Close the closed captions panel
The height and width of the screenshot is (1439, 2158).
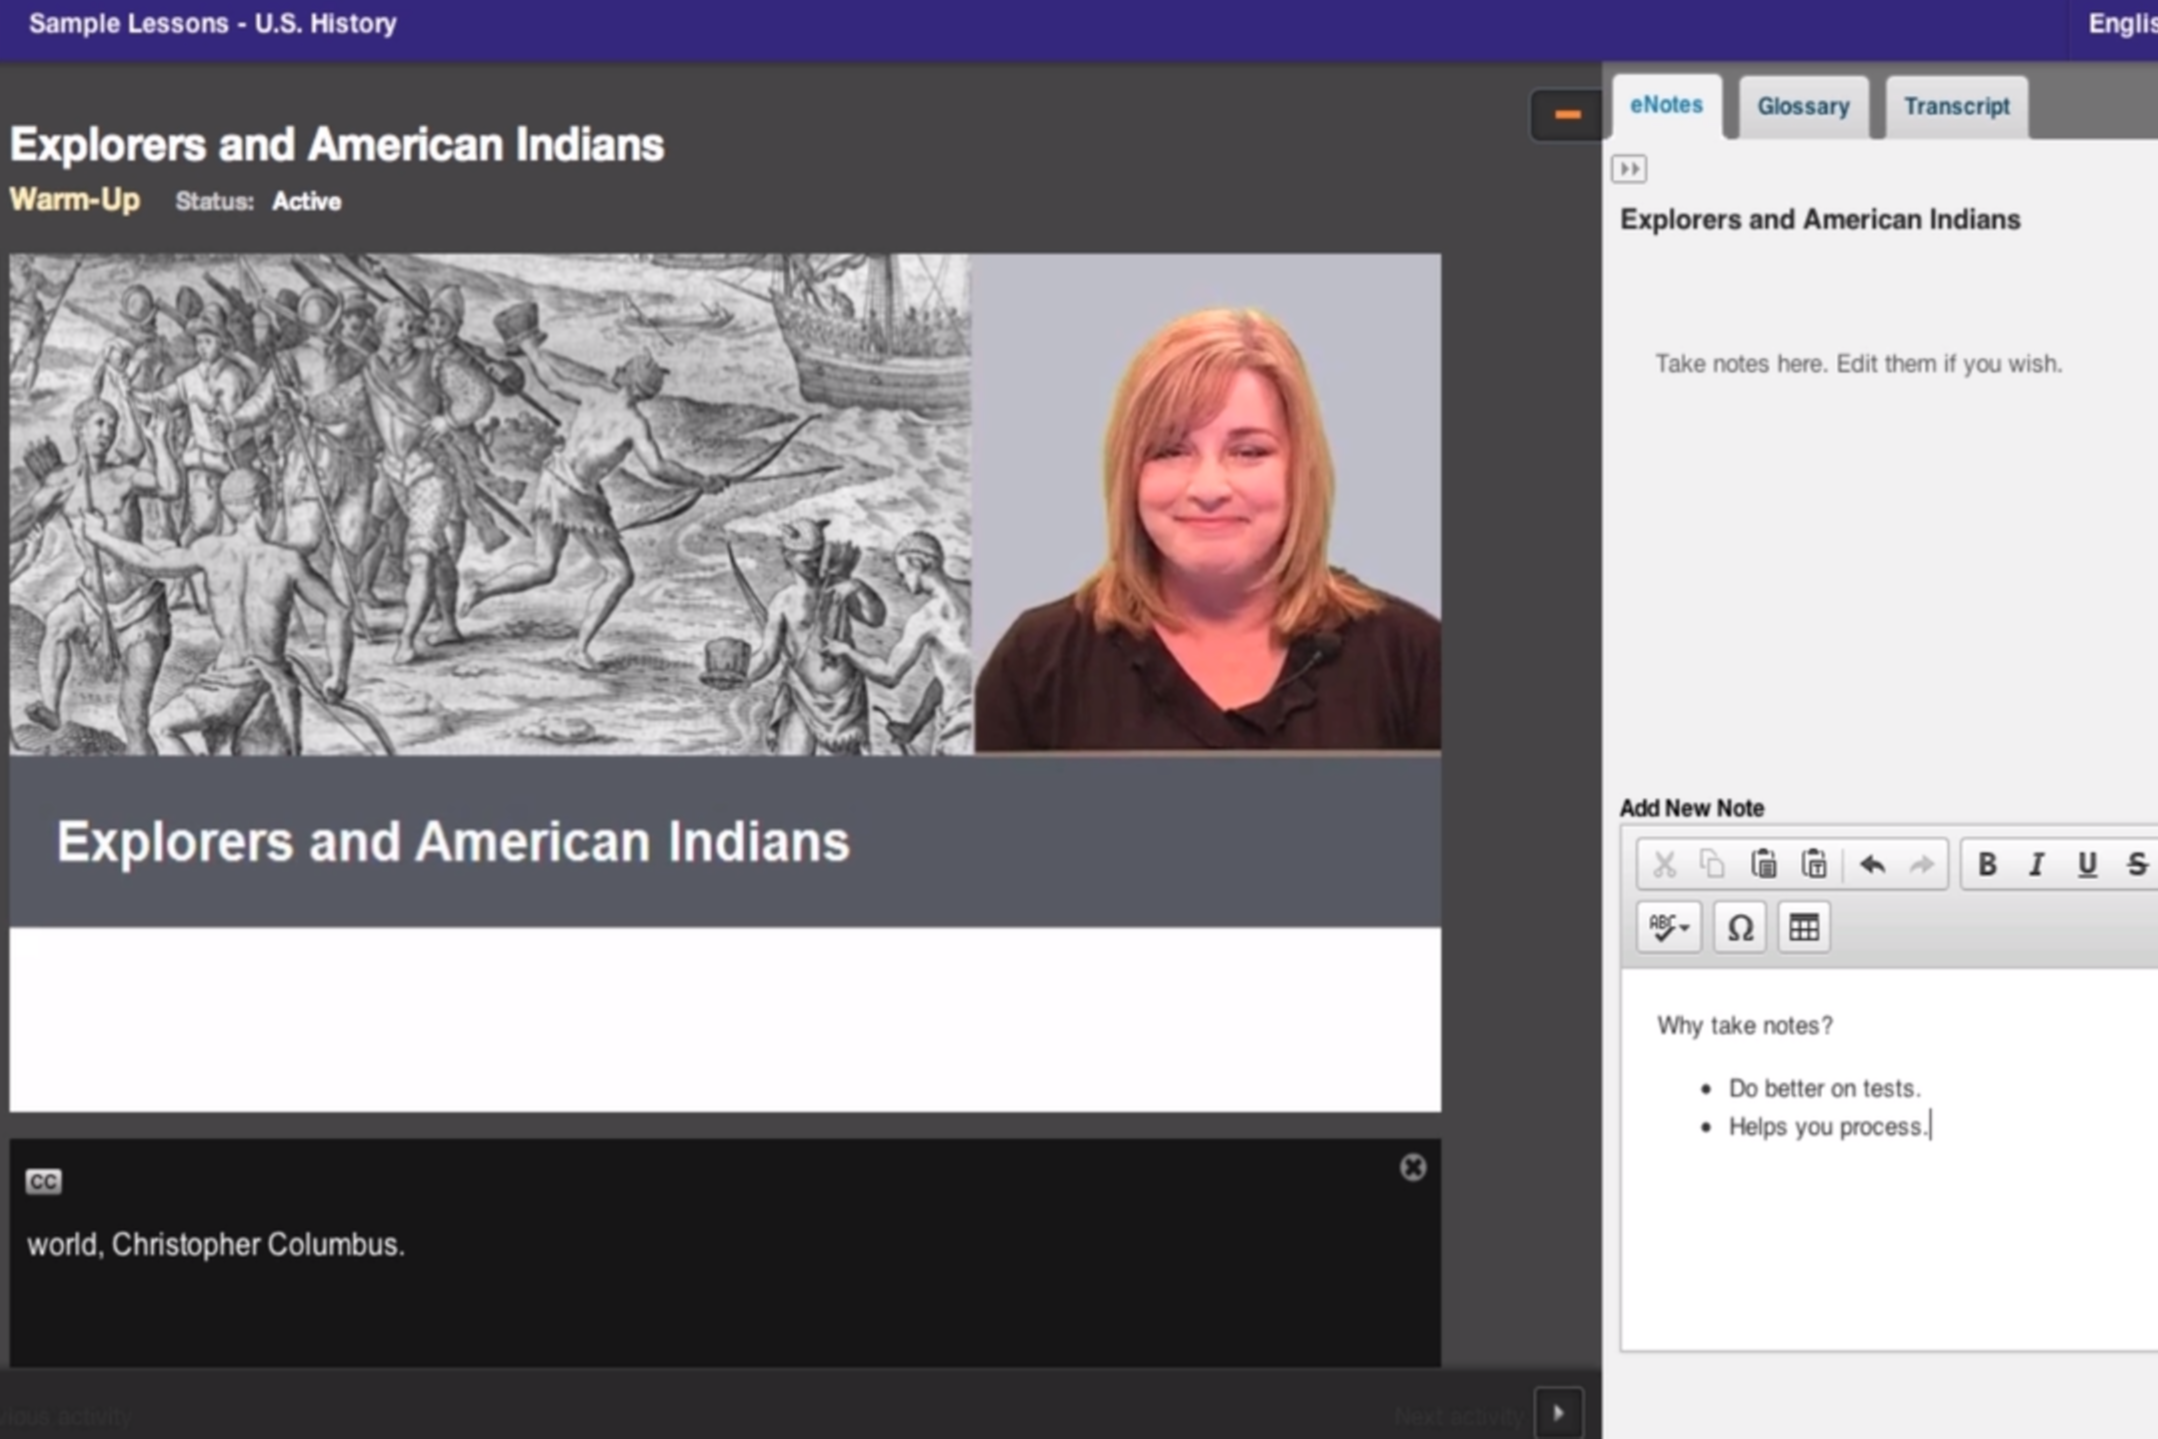point(1412,1167)
